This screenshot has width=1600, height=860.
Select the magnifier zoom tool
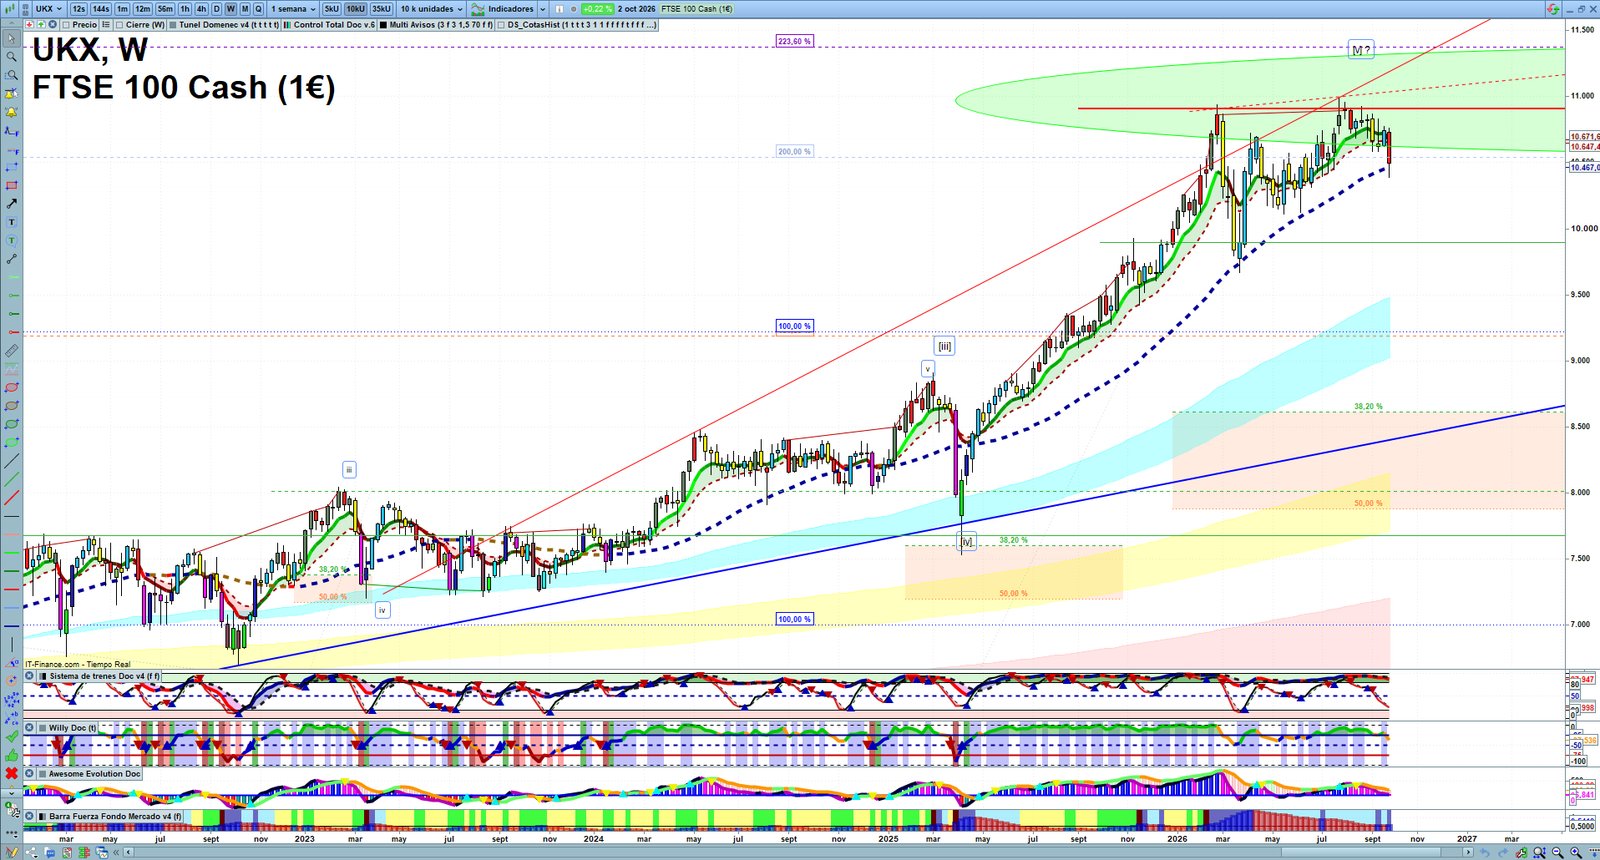(x=12, y=57)
